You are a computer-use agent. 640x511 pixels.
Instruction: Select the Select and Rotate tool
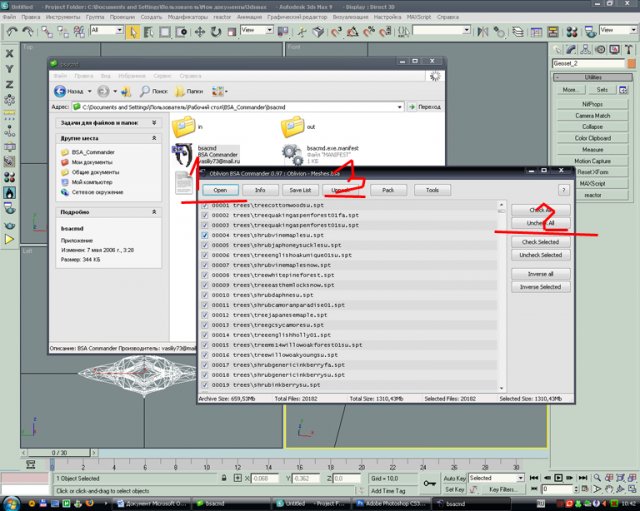click(x=216, y=31)
